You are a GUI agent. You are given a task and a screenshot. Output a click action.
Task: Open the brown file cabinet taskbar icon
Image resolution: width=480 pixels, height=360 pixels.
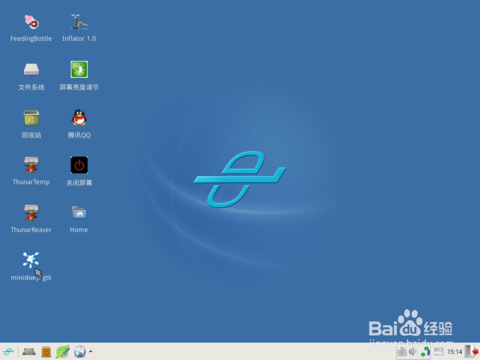click(46, 352)
